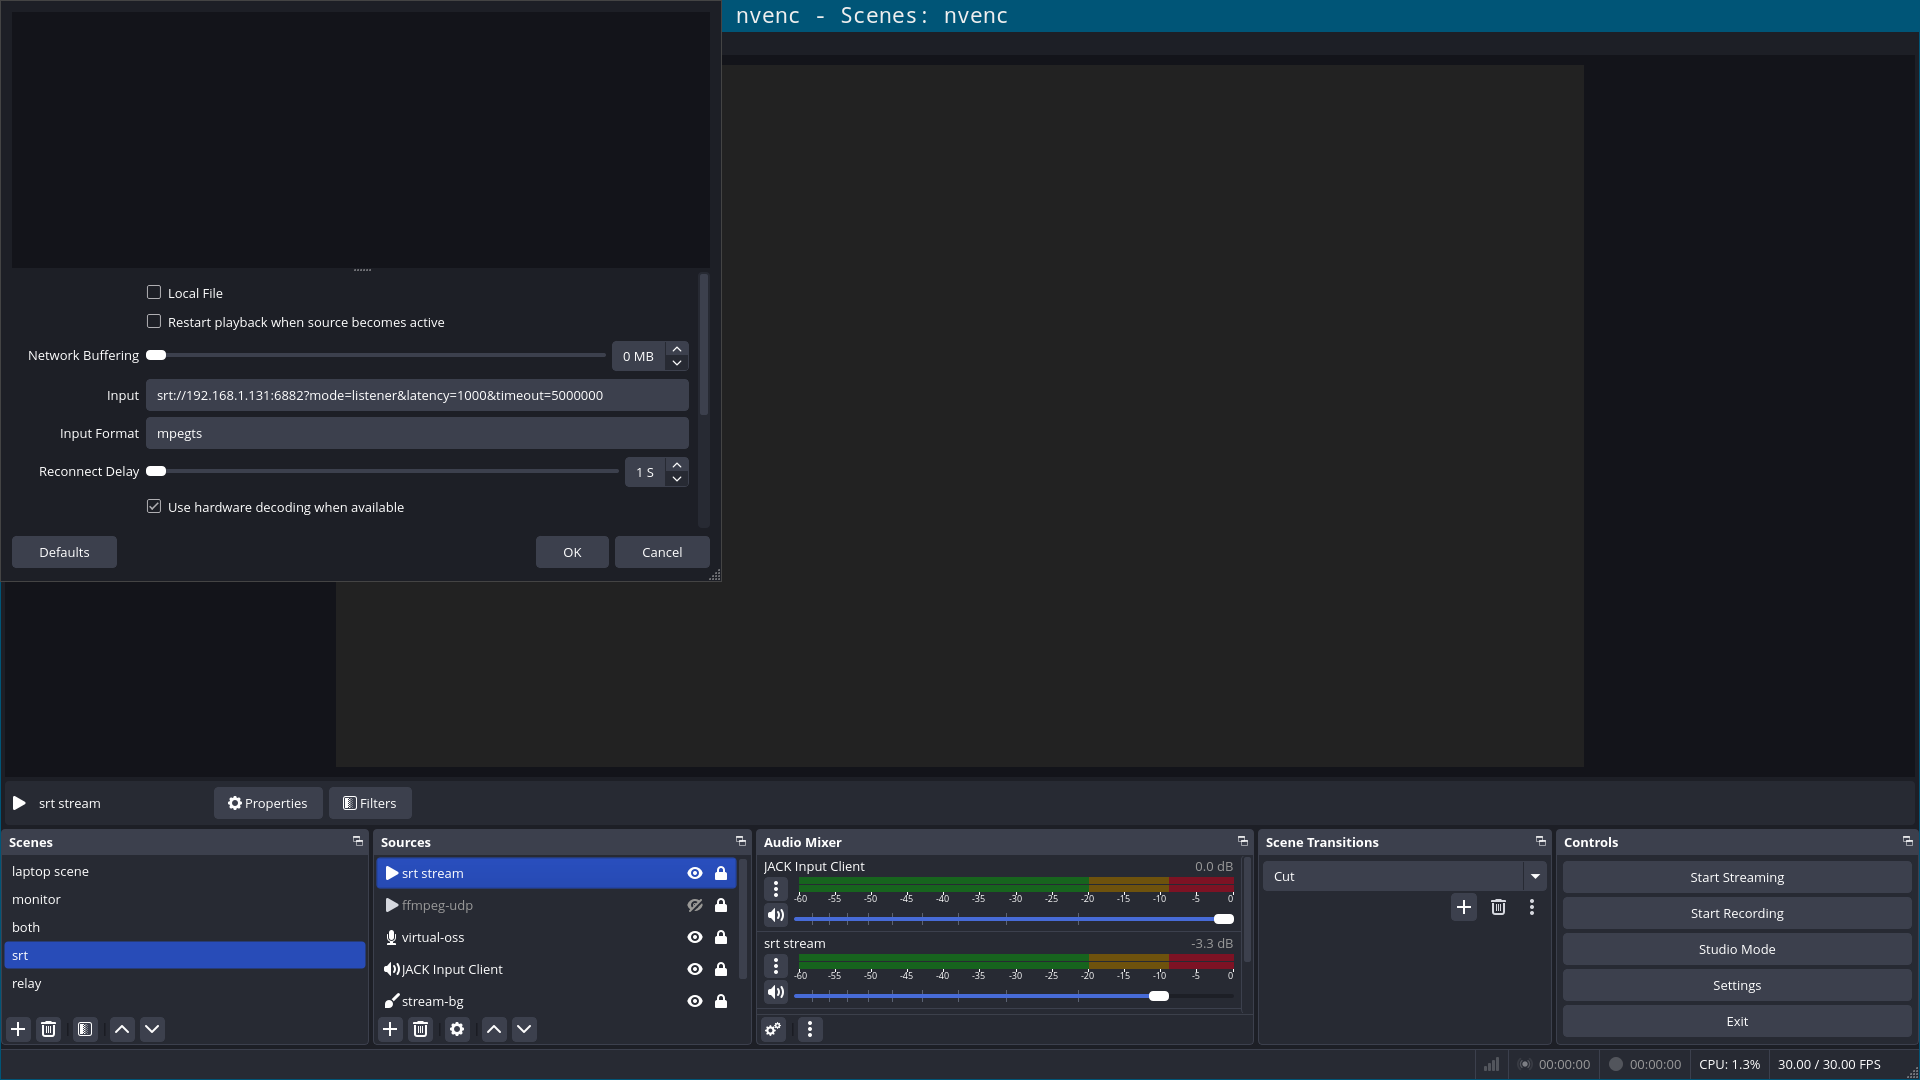Select the laptop scene in Scenes
1920x1080 pixels.
tap(50, 871)
